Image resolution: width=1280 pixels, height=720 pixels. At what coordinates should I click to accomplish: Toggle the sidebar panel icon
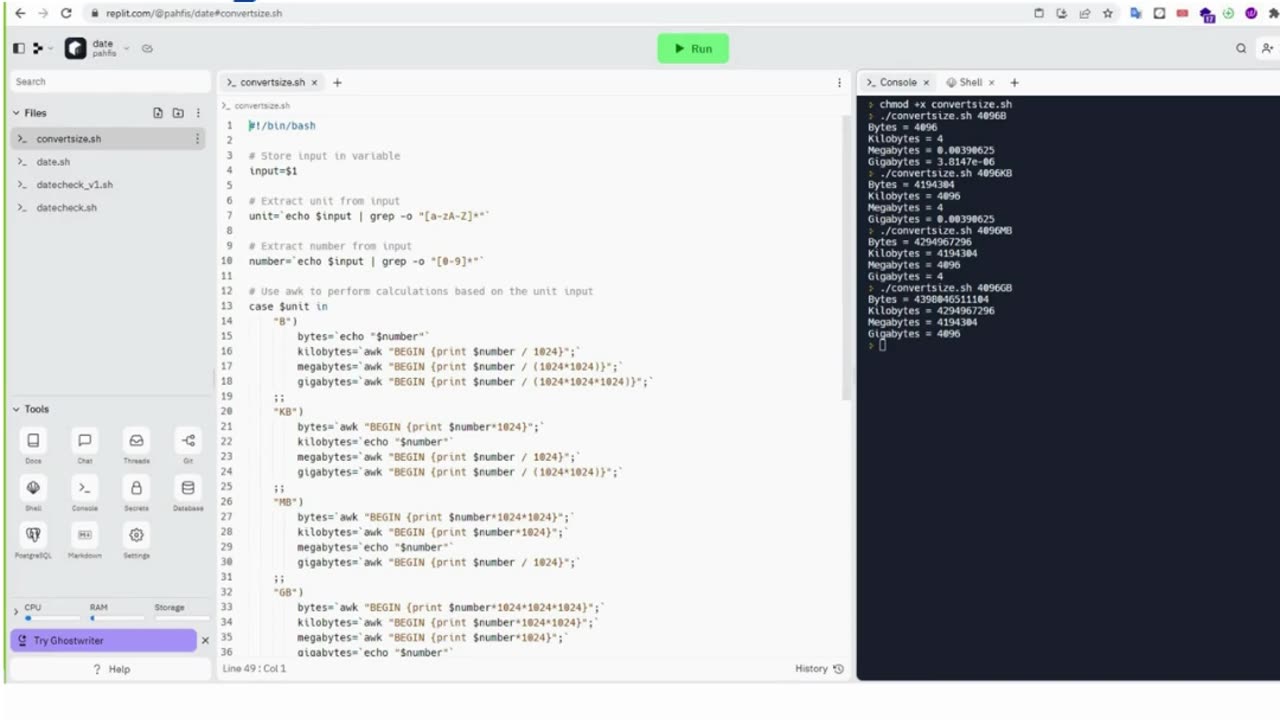pyautogui.click(x=19, y=48)
